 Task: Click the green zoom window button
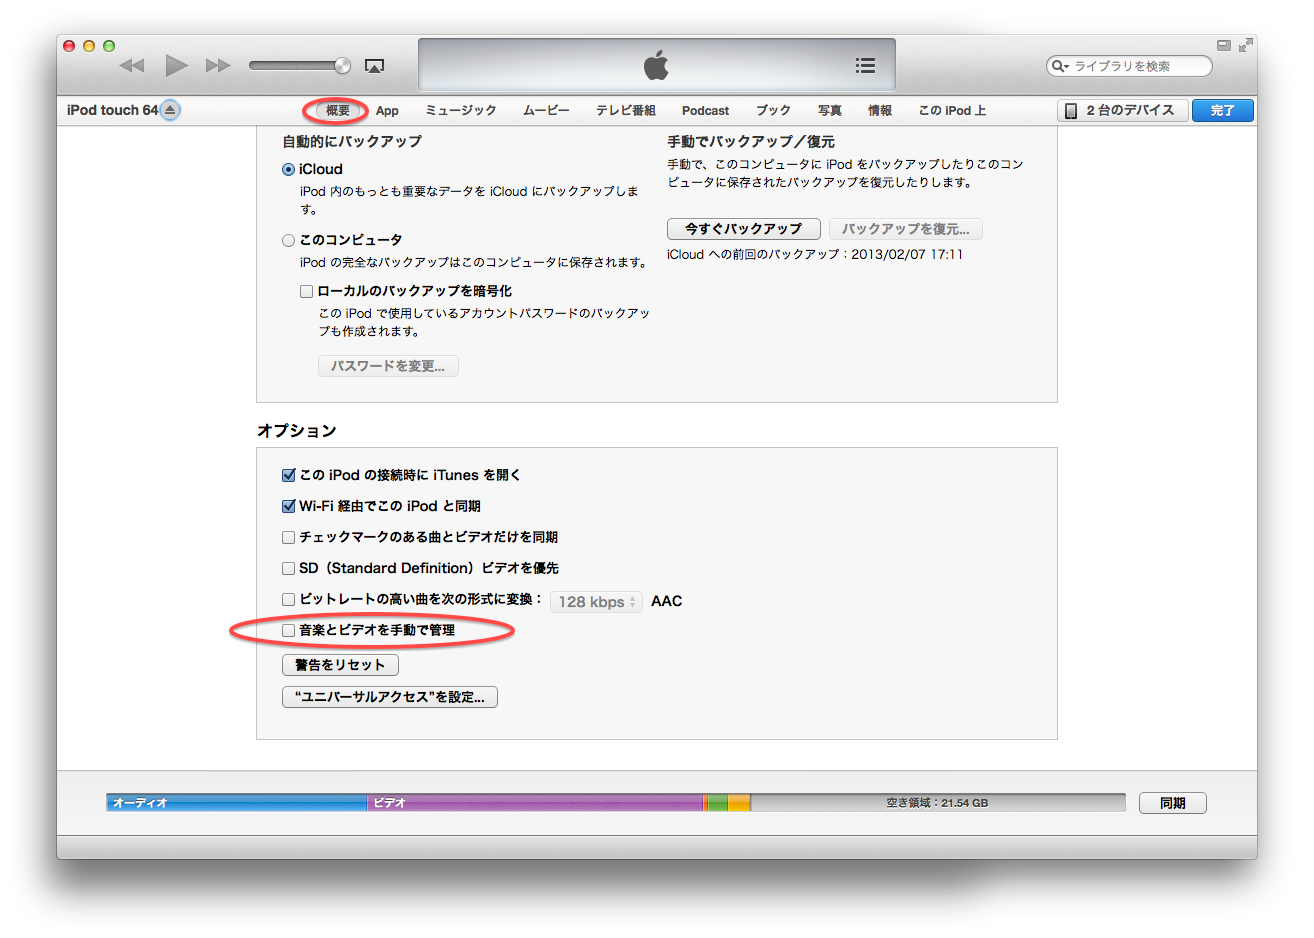(x=109, y=46)
